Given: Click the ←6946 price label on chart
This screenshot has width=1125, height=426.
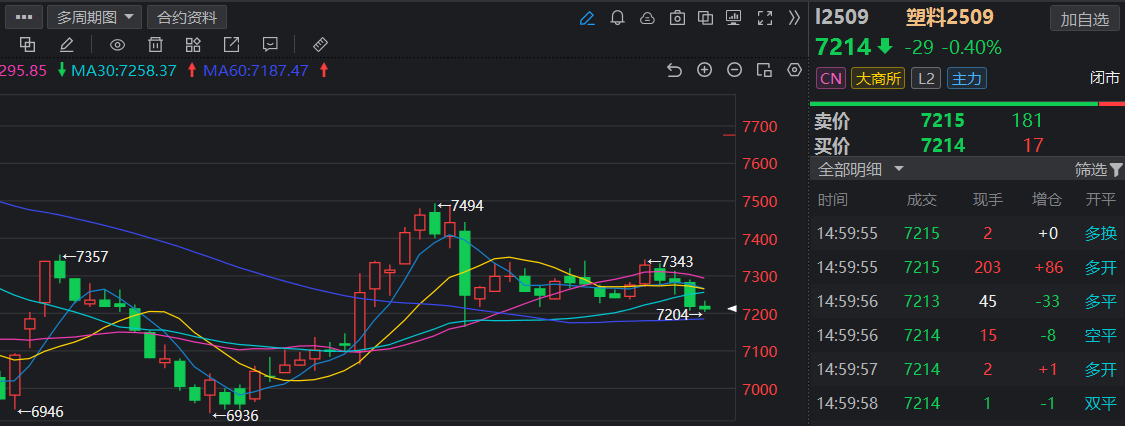Looking at the screenshot, I should 40,412.
